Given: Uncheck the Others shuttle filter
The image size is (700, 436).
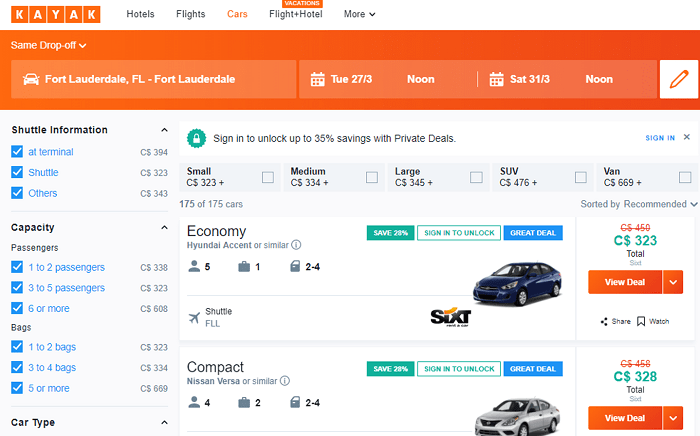Looking at the screenshot, I should 17,193.
